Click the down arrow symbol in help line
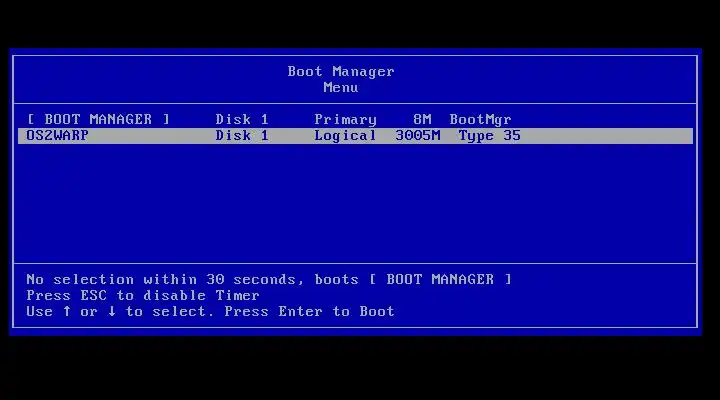The width and height of the screenshot is (720, 400). (112, 311)
